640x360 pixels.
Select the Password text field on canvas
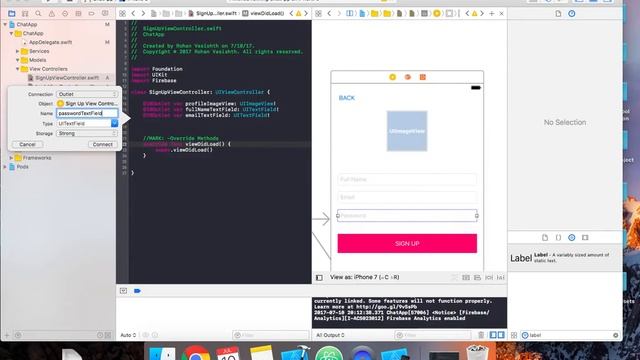[x=407, y=216]
